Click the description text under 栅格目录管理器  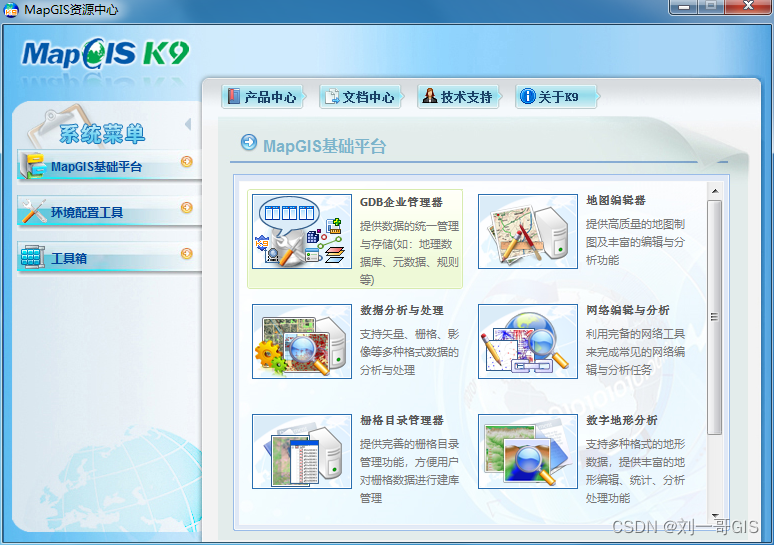coord(409,471)
